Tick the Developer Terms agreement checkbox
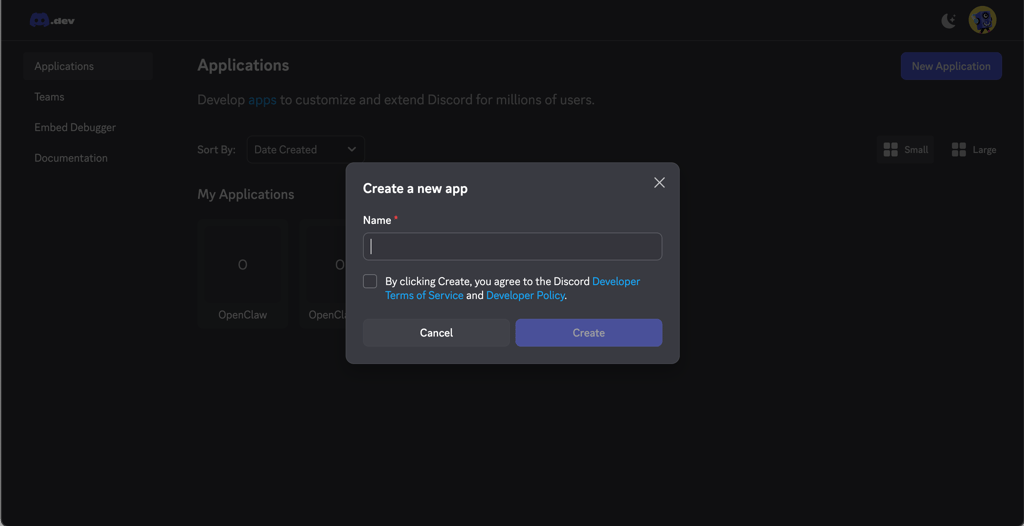The image size is (1024, 526). (370, 282)
